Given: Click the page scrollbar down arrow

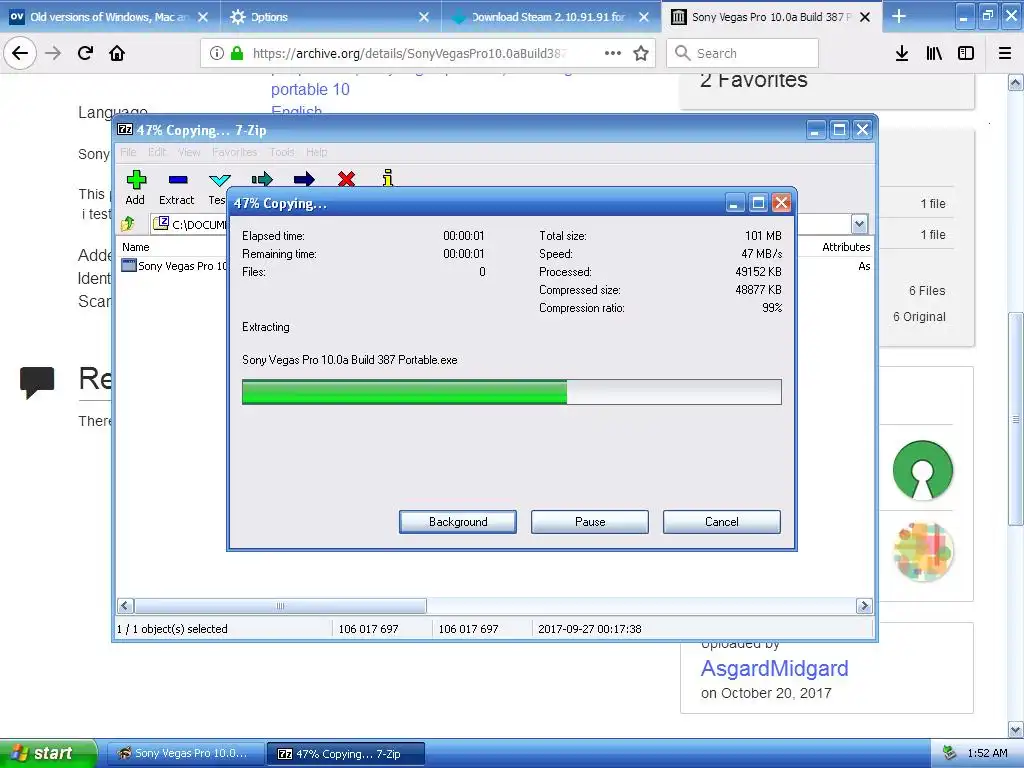Looking at the screenshot, I should pyautogui.click(x=1015, y=729).
